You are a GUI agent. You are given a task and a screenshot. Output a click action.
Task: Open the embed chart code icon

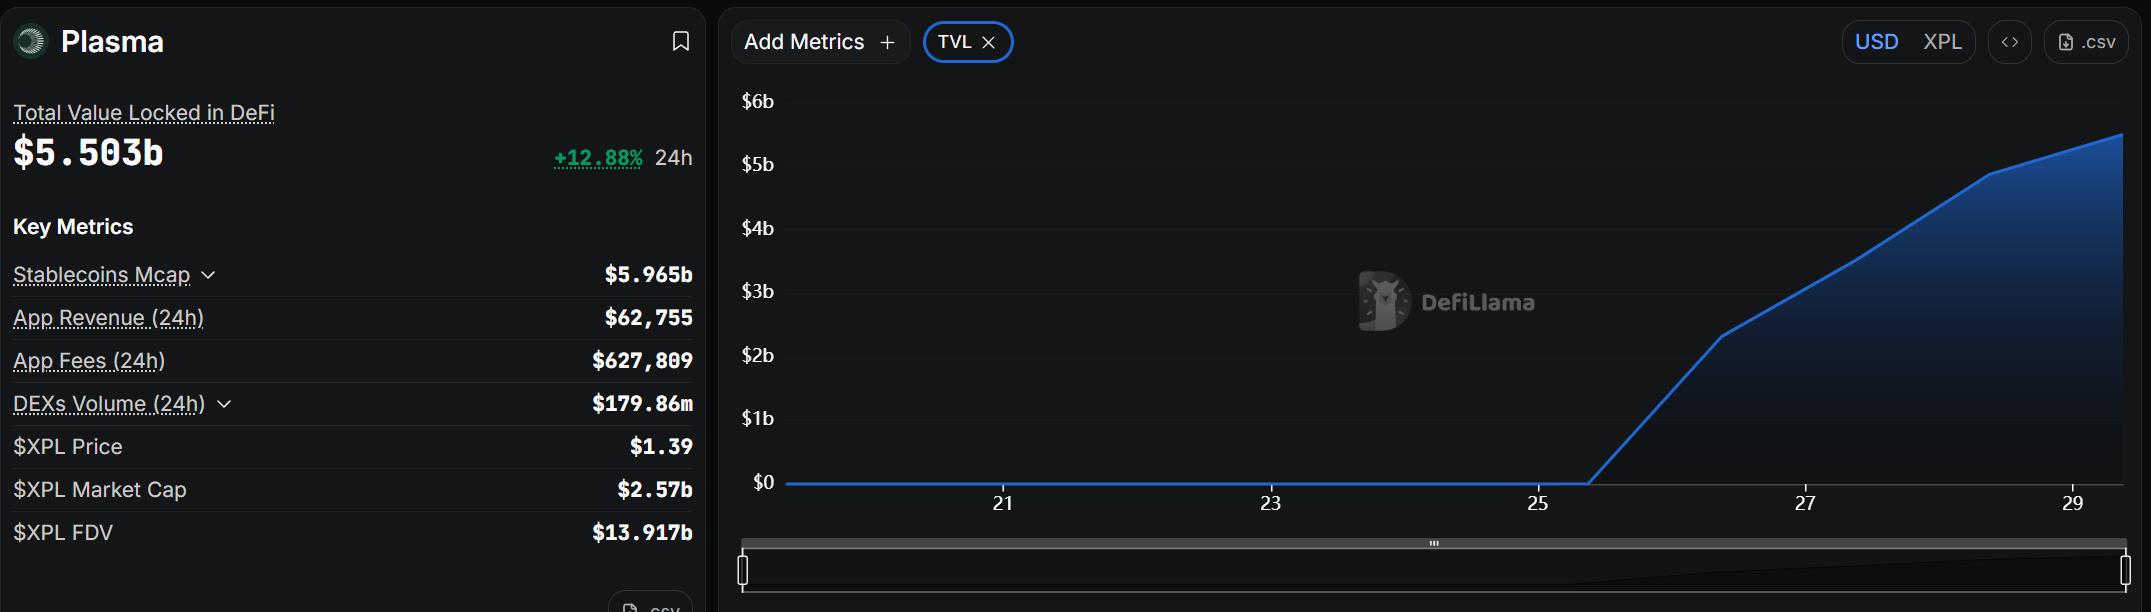(2010, 42)
